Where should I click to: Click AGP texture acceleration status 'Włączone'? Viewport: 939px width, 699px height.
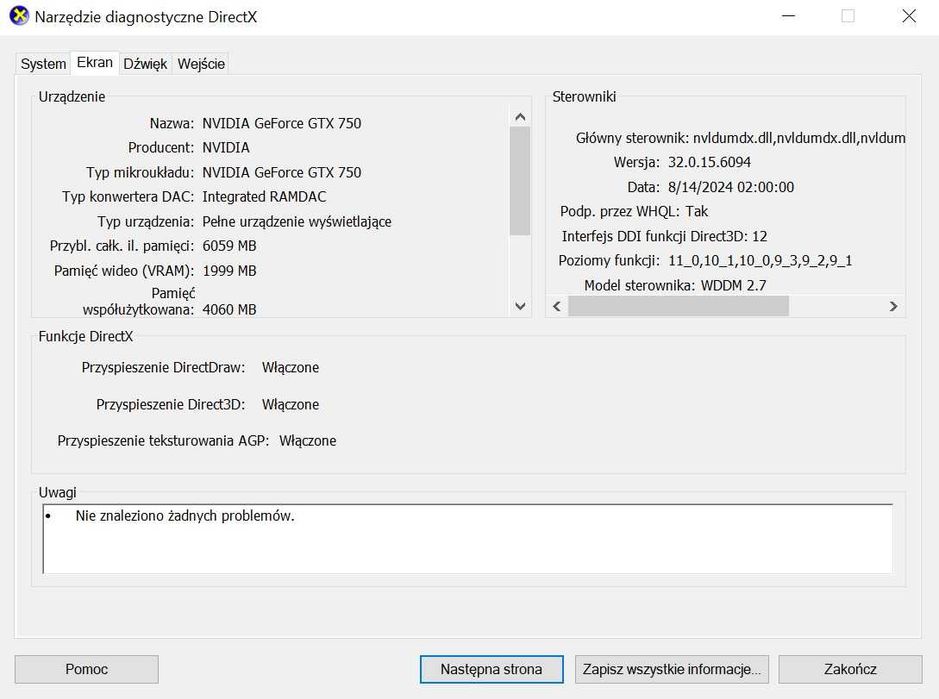[x=308, y=441]
